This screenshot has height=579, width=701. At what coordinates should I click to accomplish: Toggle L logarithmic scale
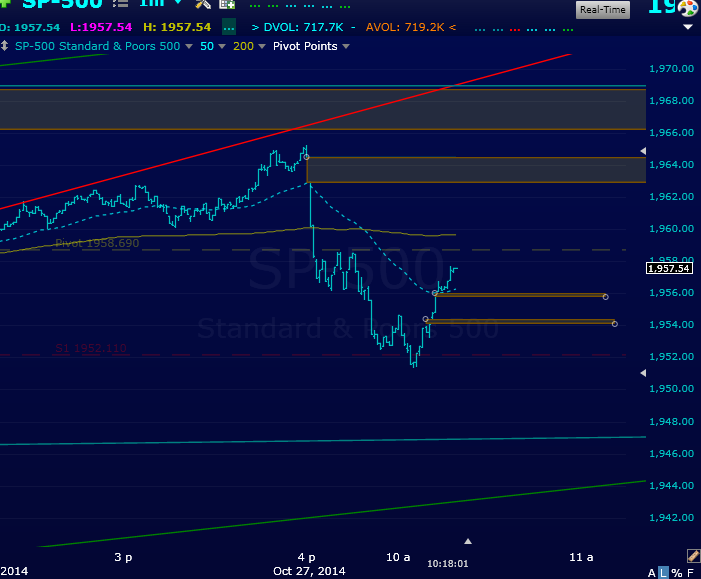coord(664,573)
